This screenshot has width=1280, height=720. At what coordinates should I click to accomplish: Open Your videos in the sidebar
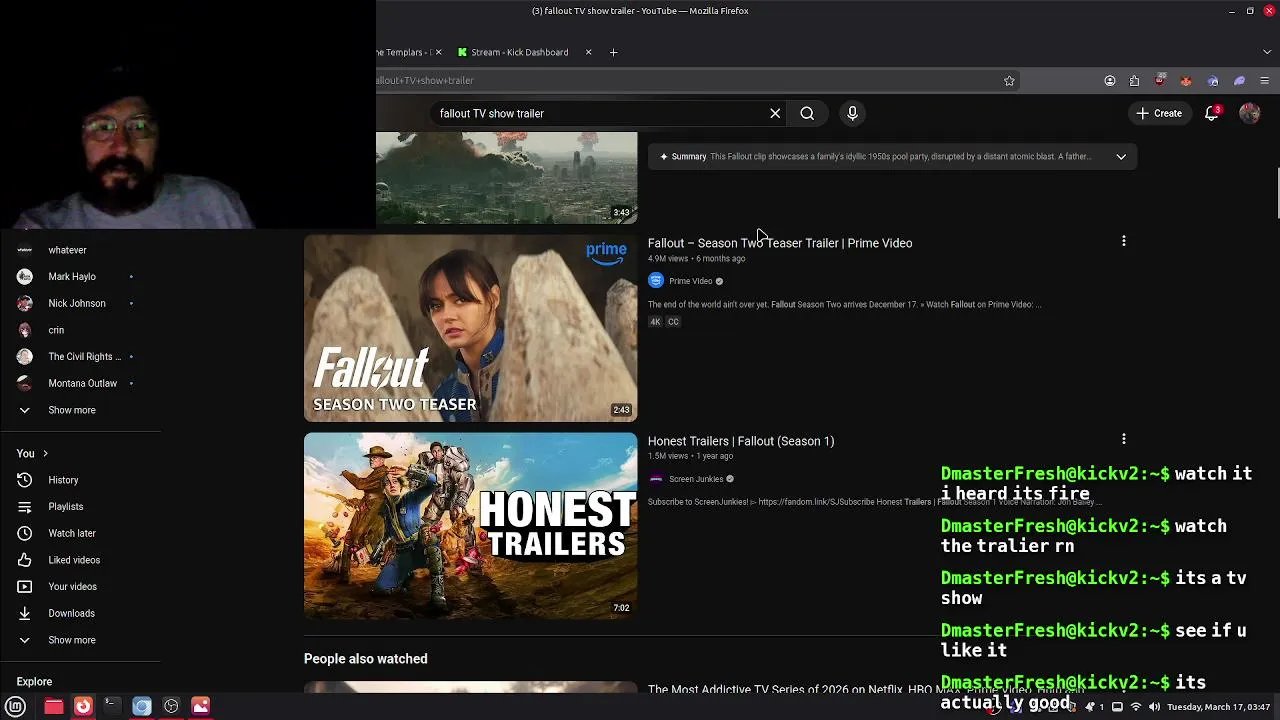tap(72, 587)
